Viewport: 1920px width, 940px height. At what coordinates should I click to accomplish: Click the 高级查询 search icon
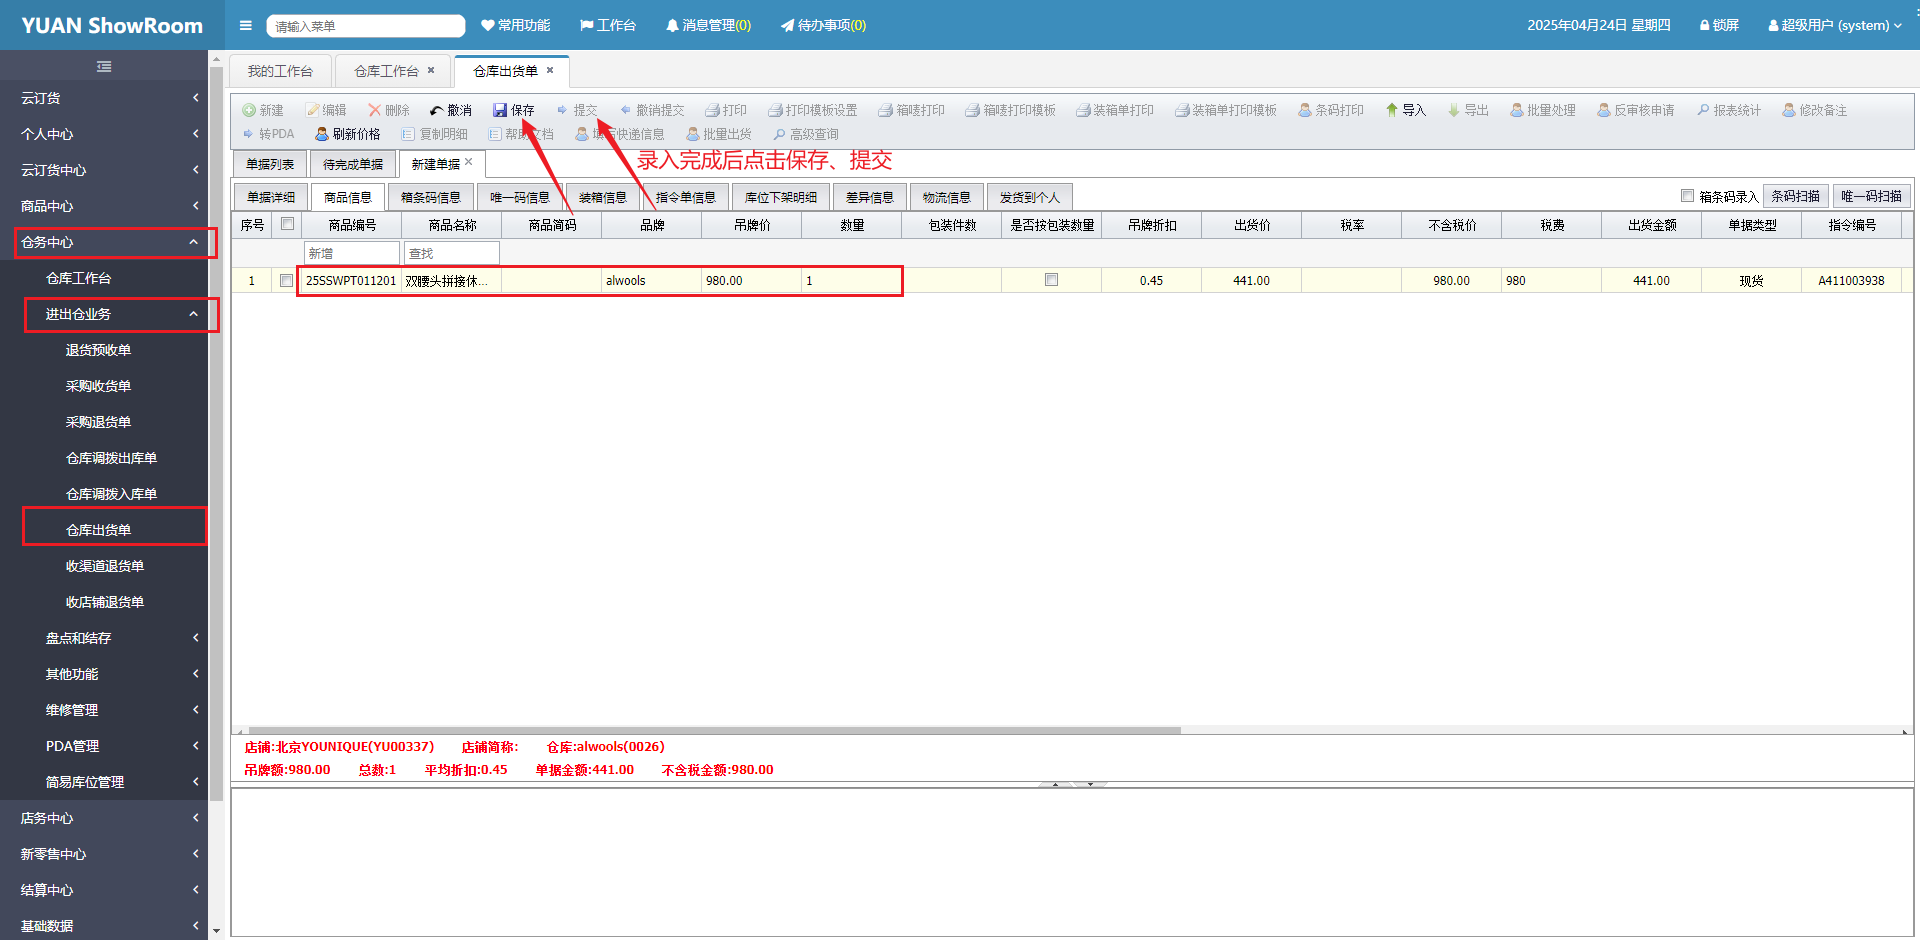[779, 134]
